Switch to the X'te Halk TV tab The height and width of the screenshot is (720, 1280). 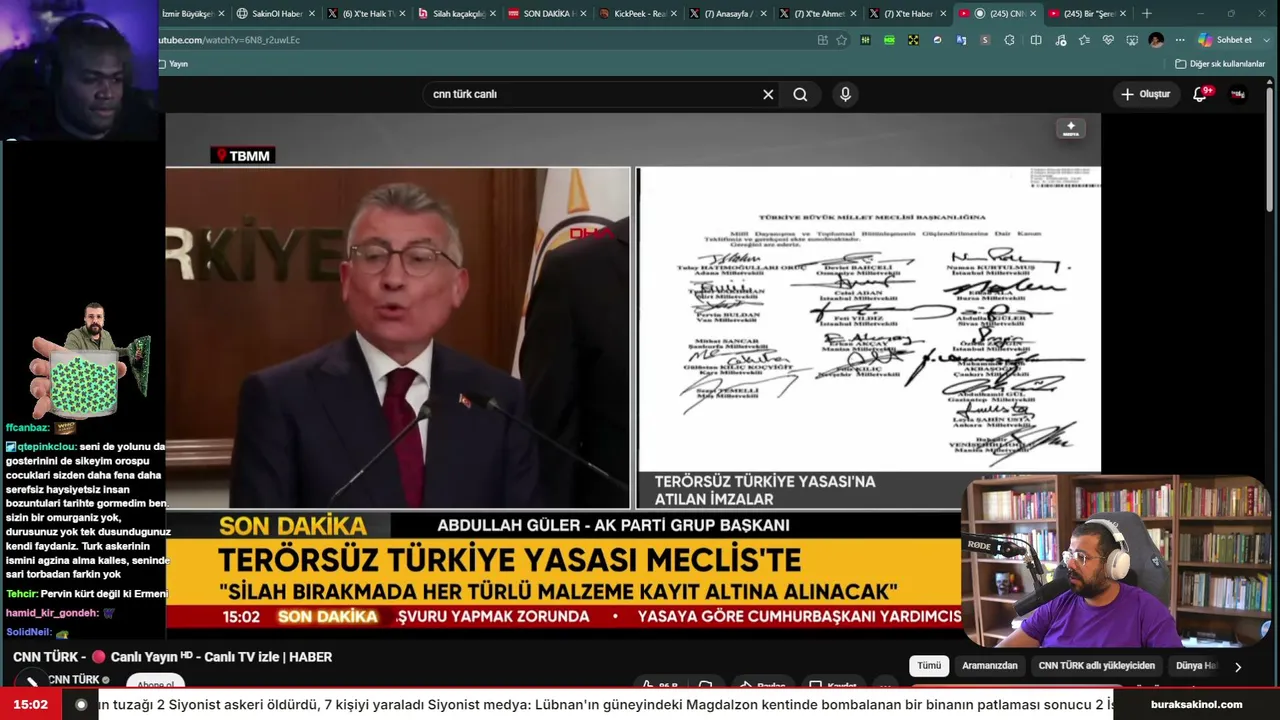coord(364,14)
